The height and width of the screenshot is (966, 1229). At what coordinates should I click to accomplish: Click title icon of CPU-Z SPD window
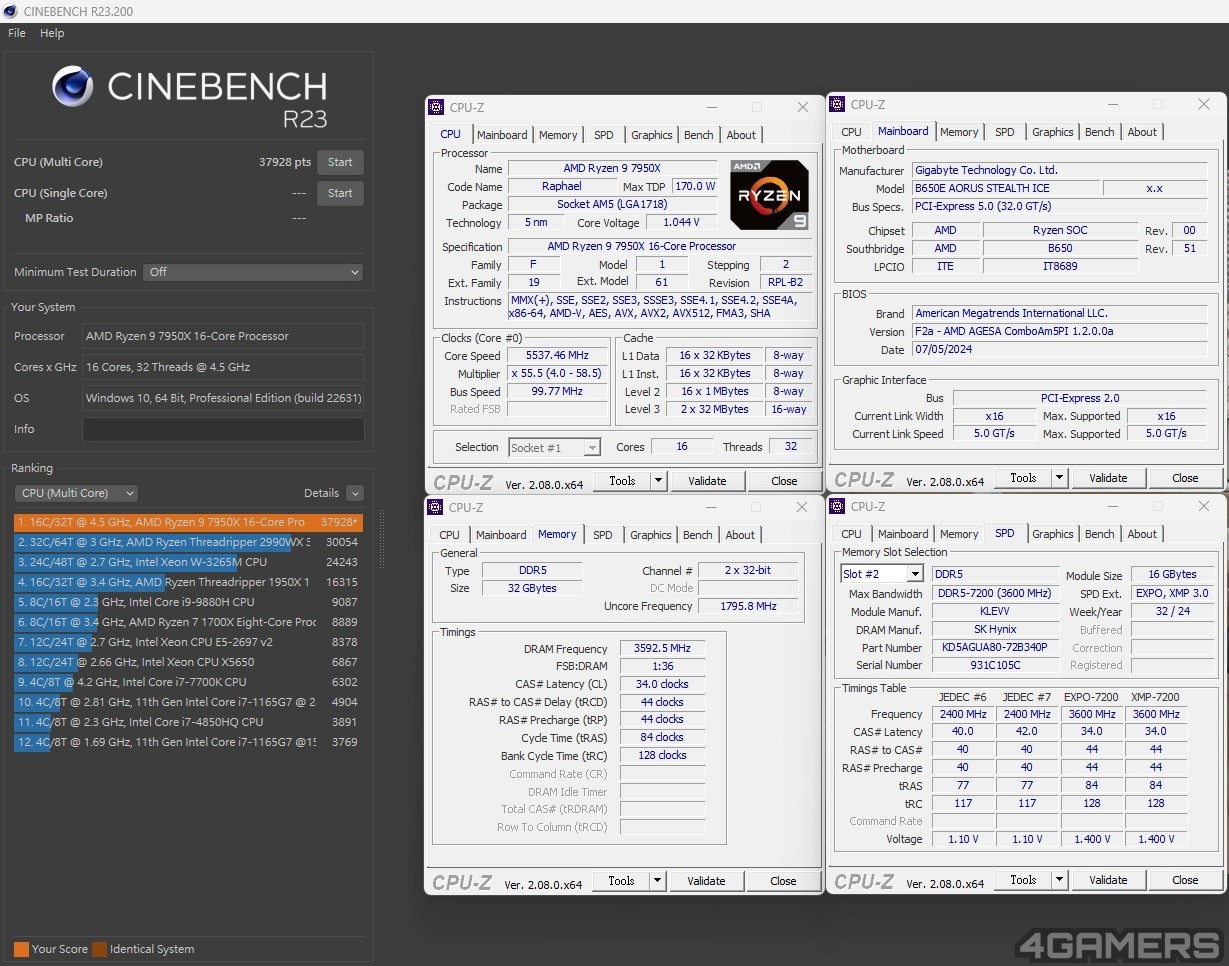pos(837,506)
